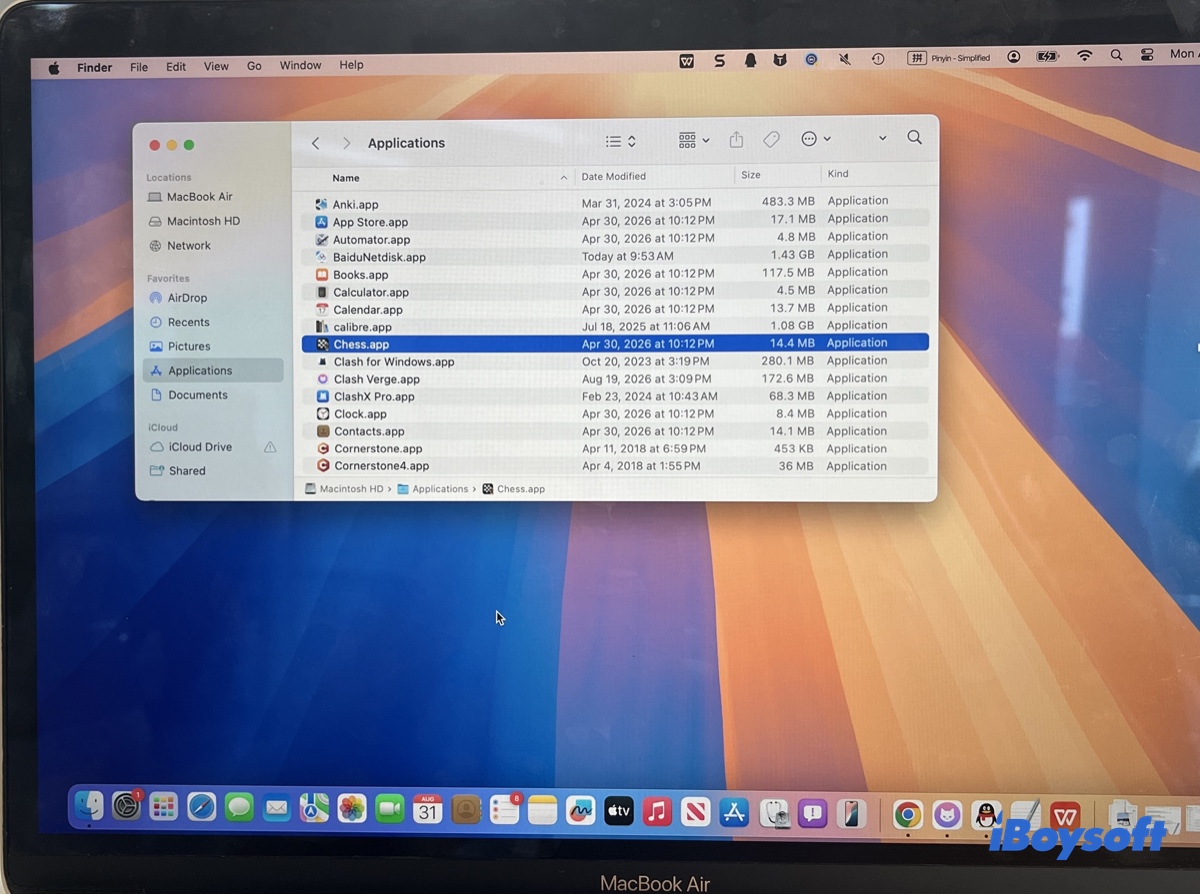The height and width of the screenshot is (894, 1200).
Task: Click the Share icon in Finder toolbar
Action: pyautogui.click(x=736, y=140)
